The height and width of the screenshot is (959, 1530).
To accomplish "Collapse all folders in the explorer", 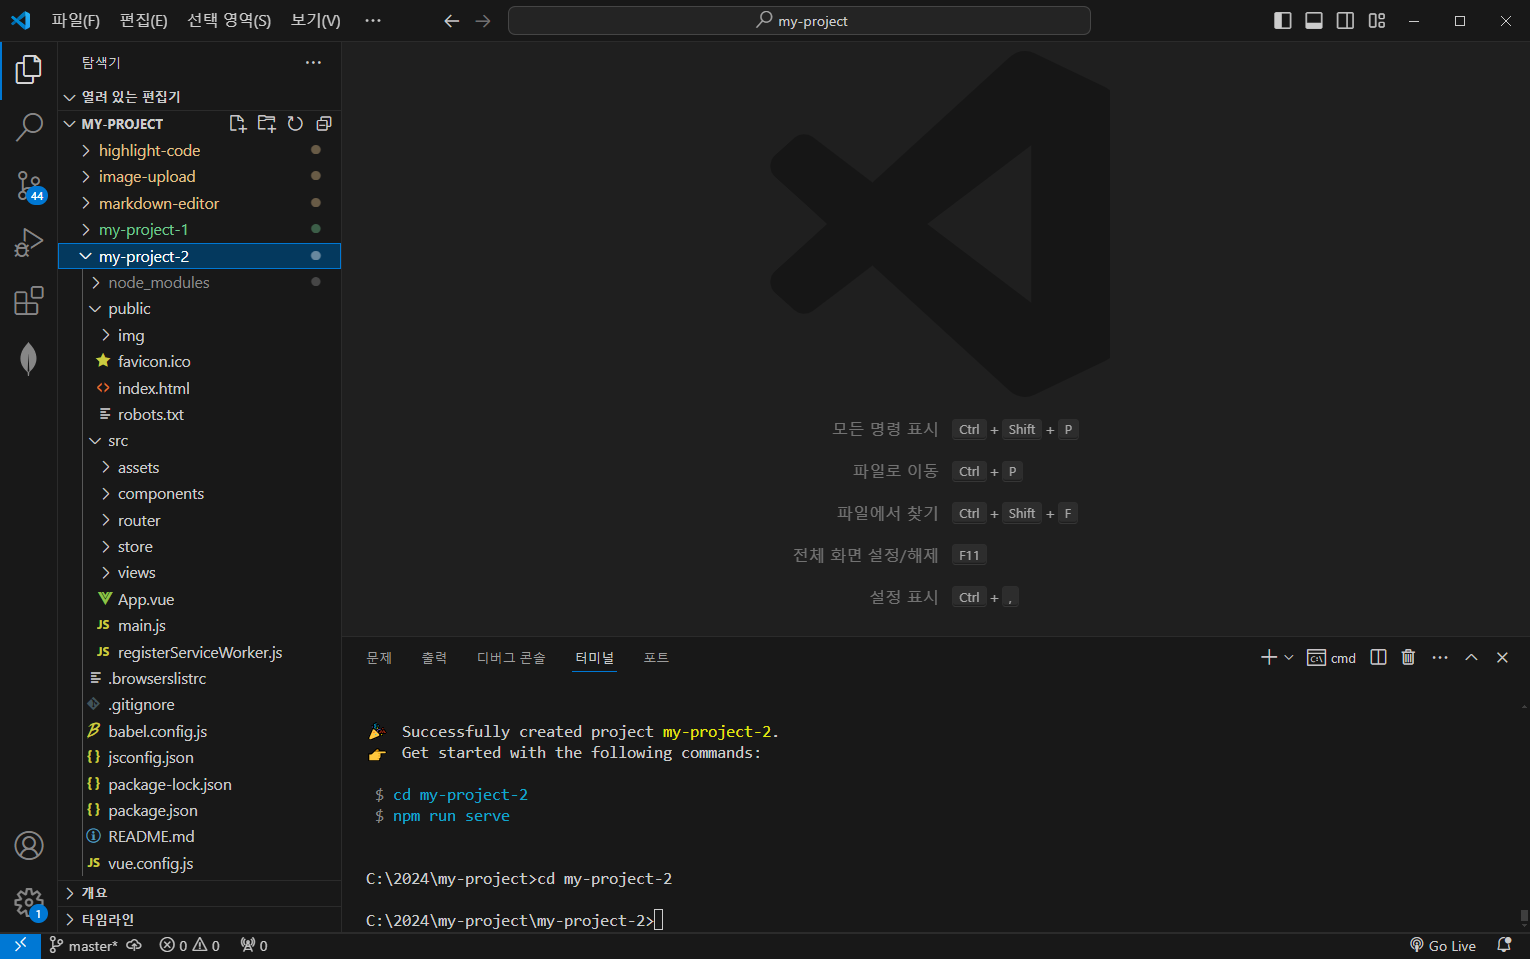I will (322, 123).
